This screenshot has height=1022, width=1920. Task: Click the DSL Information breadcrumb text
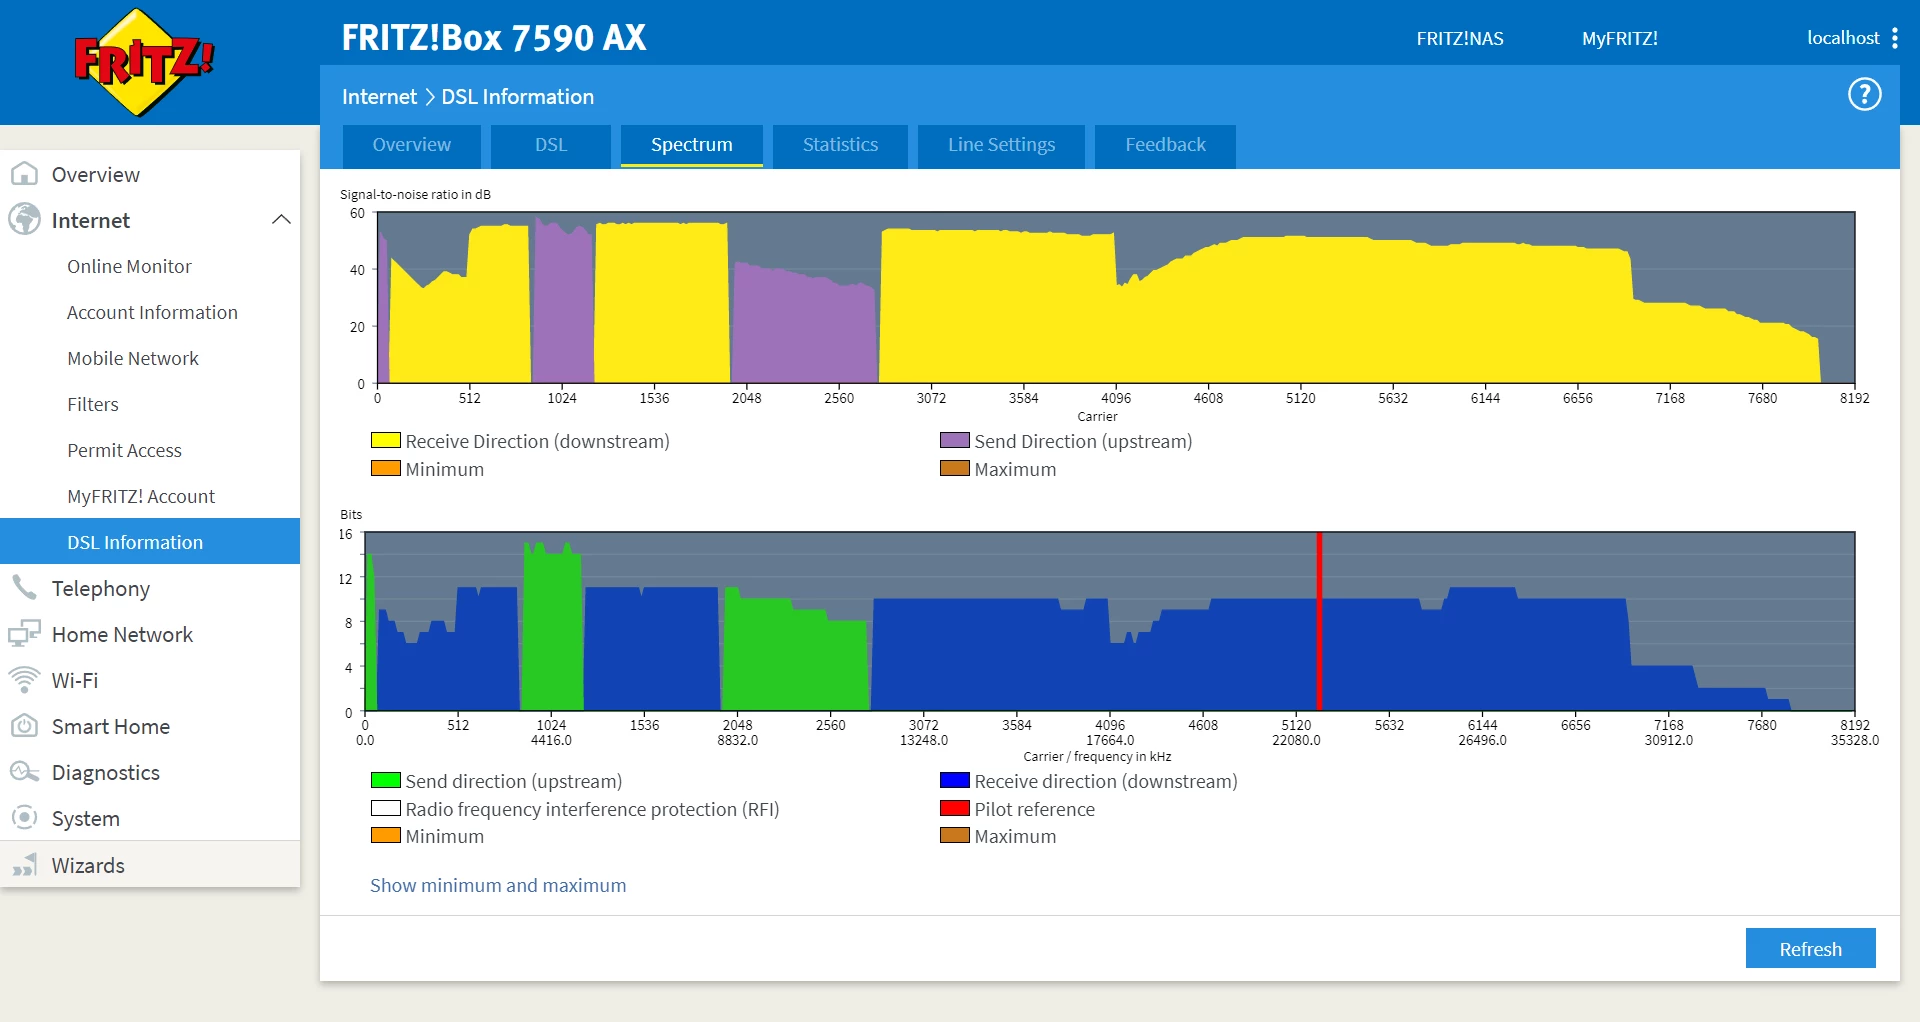point(518,96)
